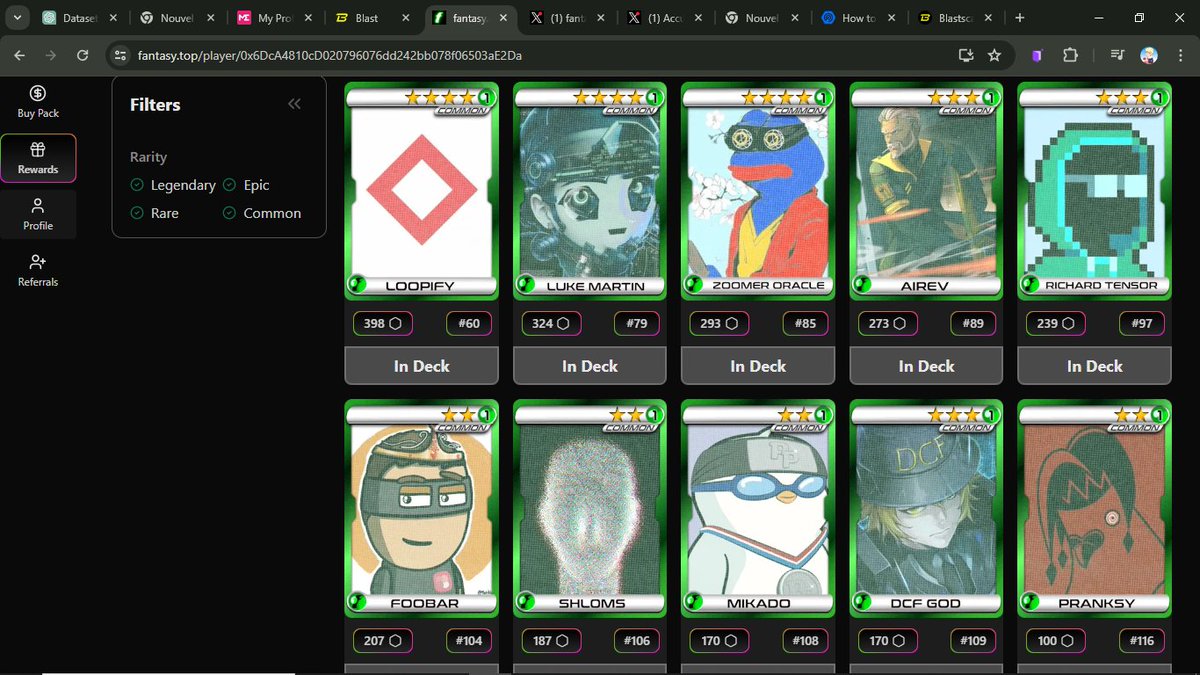This screenshot has width=1200, height=675.
Task: Switch to the My Pro browser tab
Action: (x=275, y=18)
